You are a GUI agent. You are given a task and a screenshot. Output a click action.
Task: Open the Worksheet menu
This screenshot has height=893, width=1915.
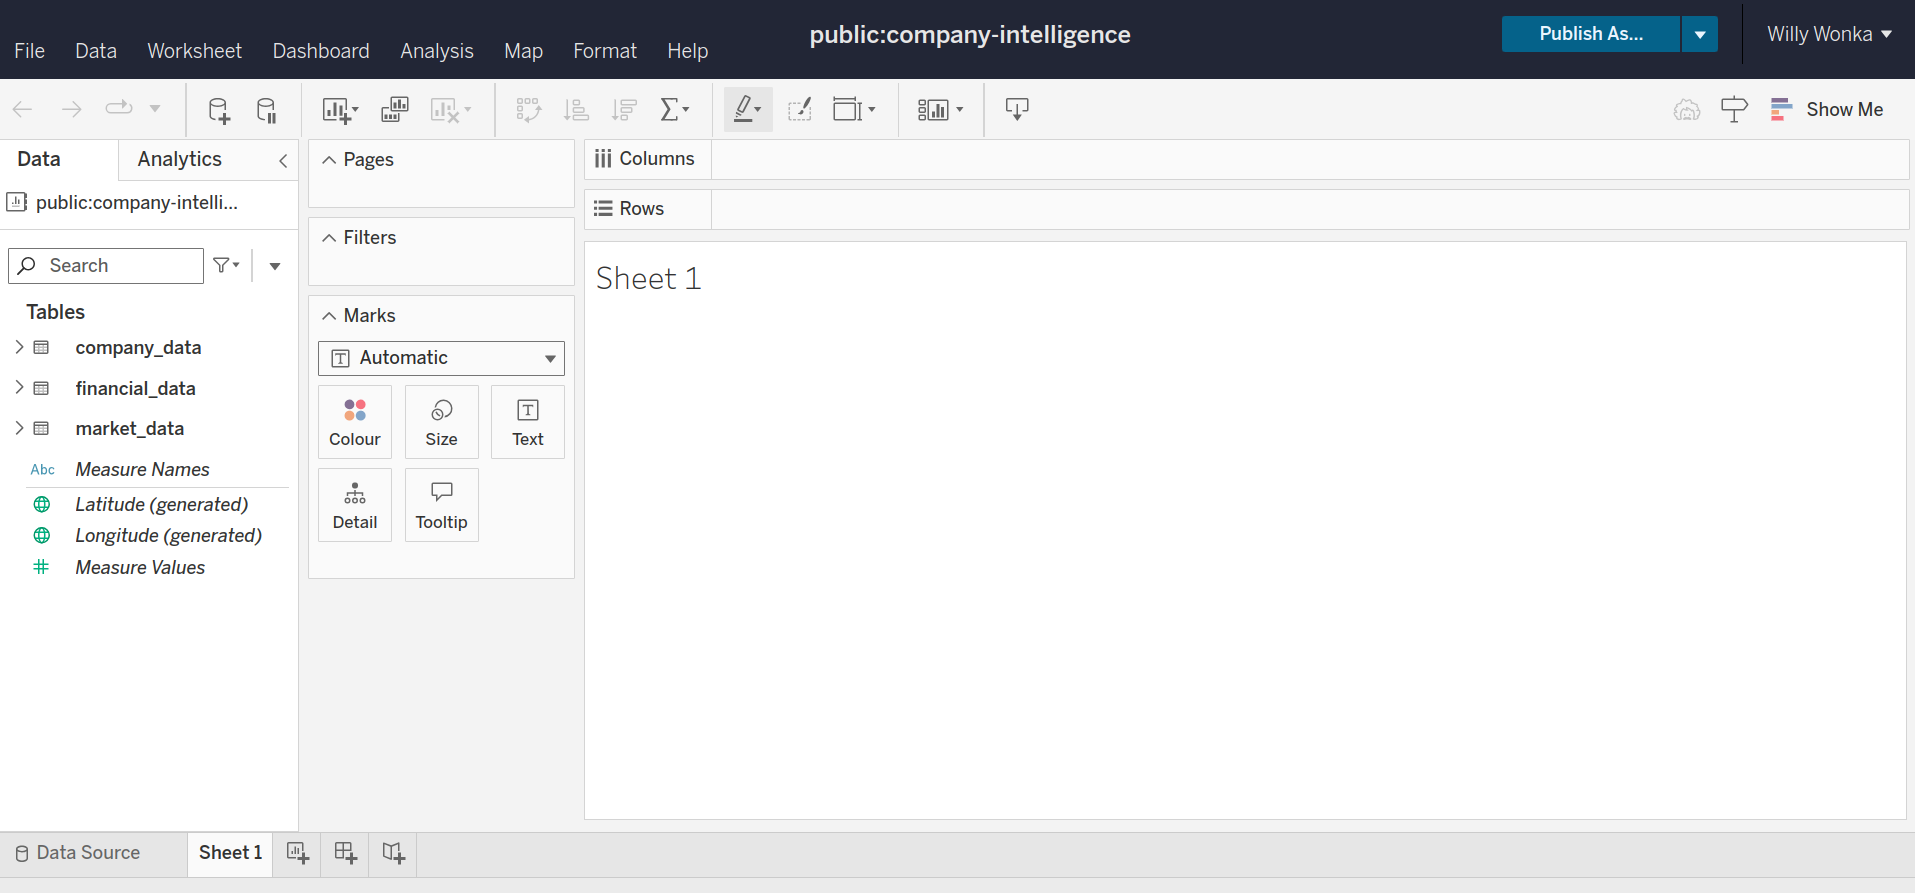click(194, 51)
